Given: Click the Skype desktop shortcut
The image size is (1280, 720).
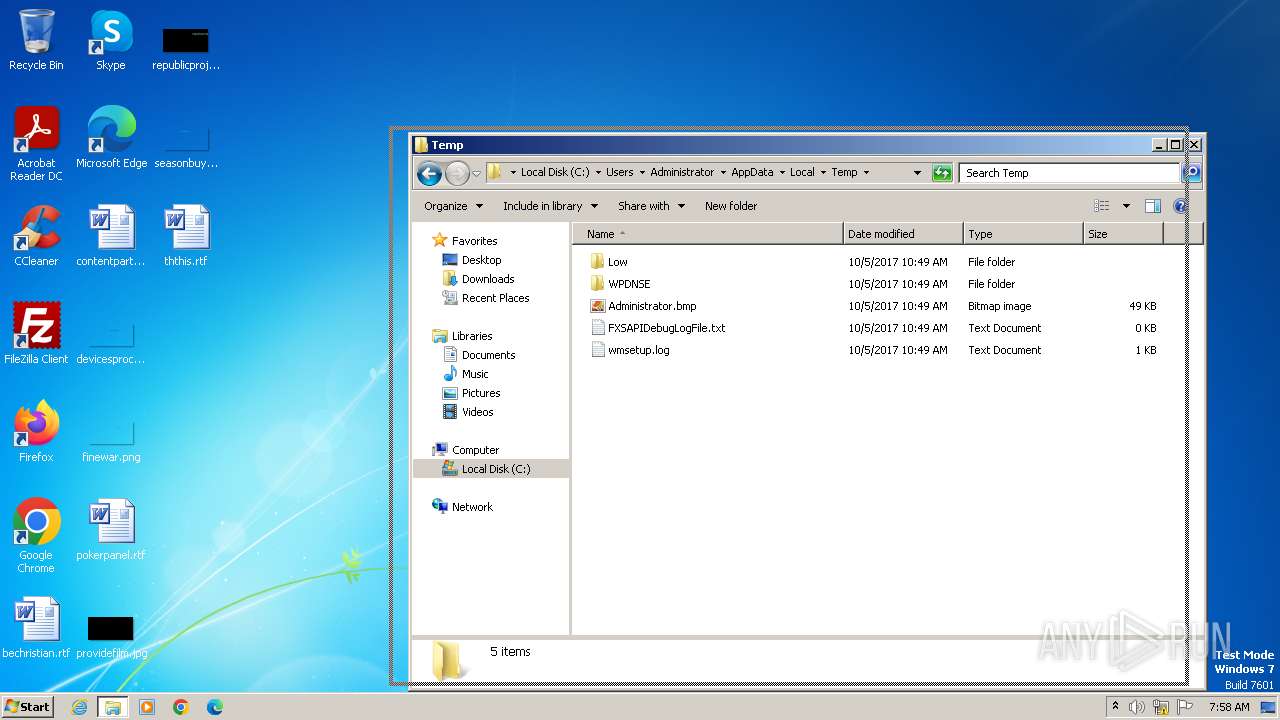Looking at the screenshot, I should pyautogui.click(x=110, y=41).
